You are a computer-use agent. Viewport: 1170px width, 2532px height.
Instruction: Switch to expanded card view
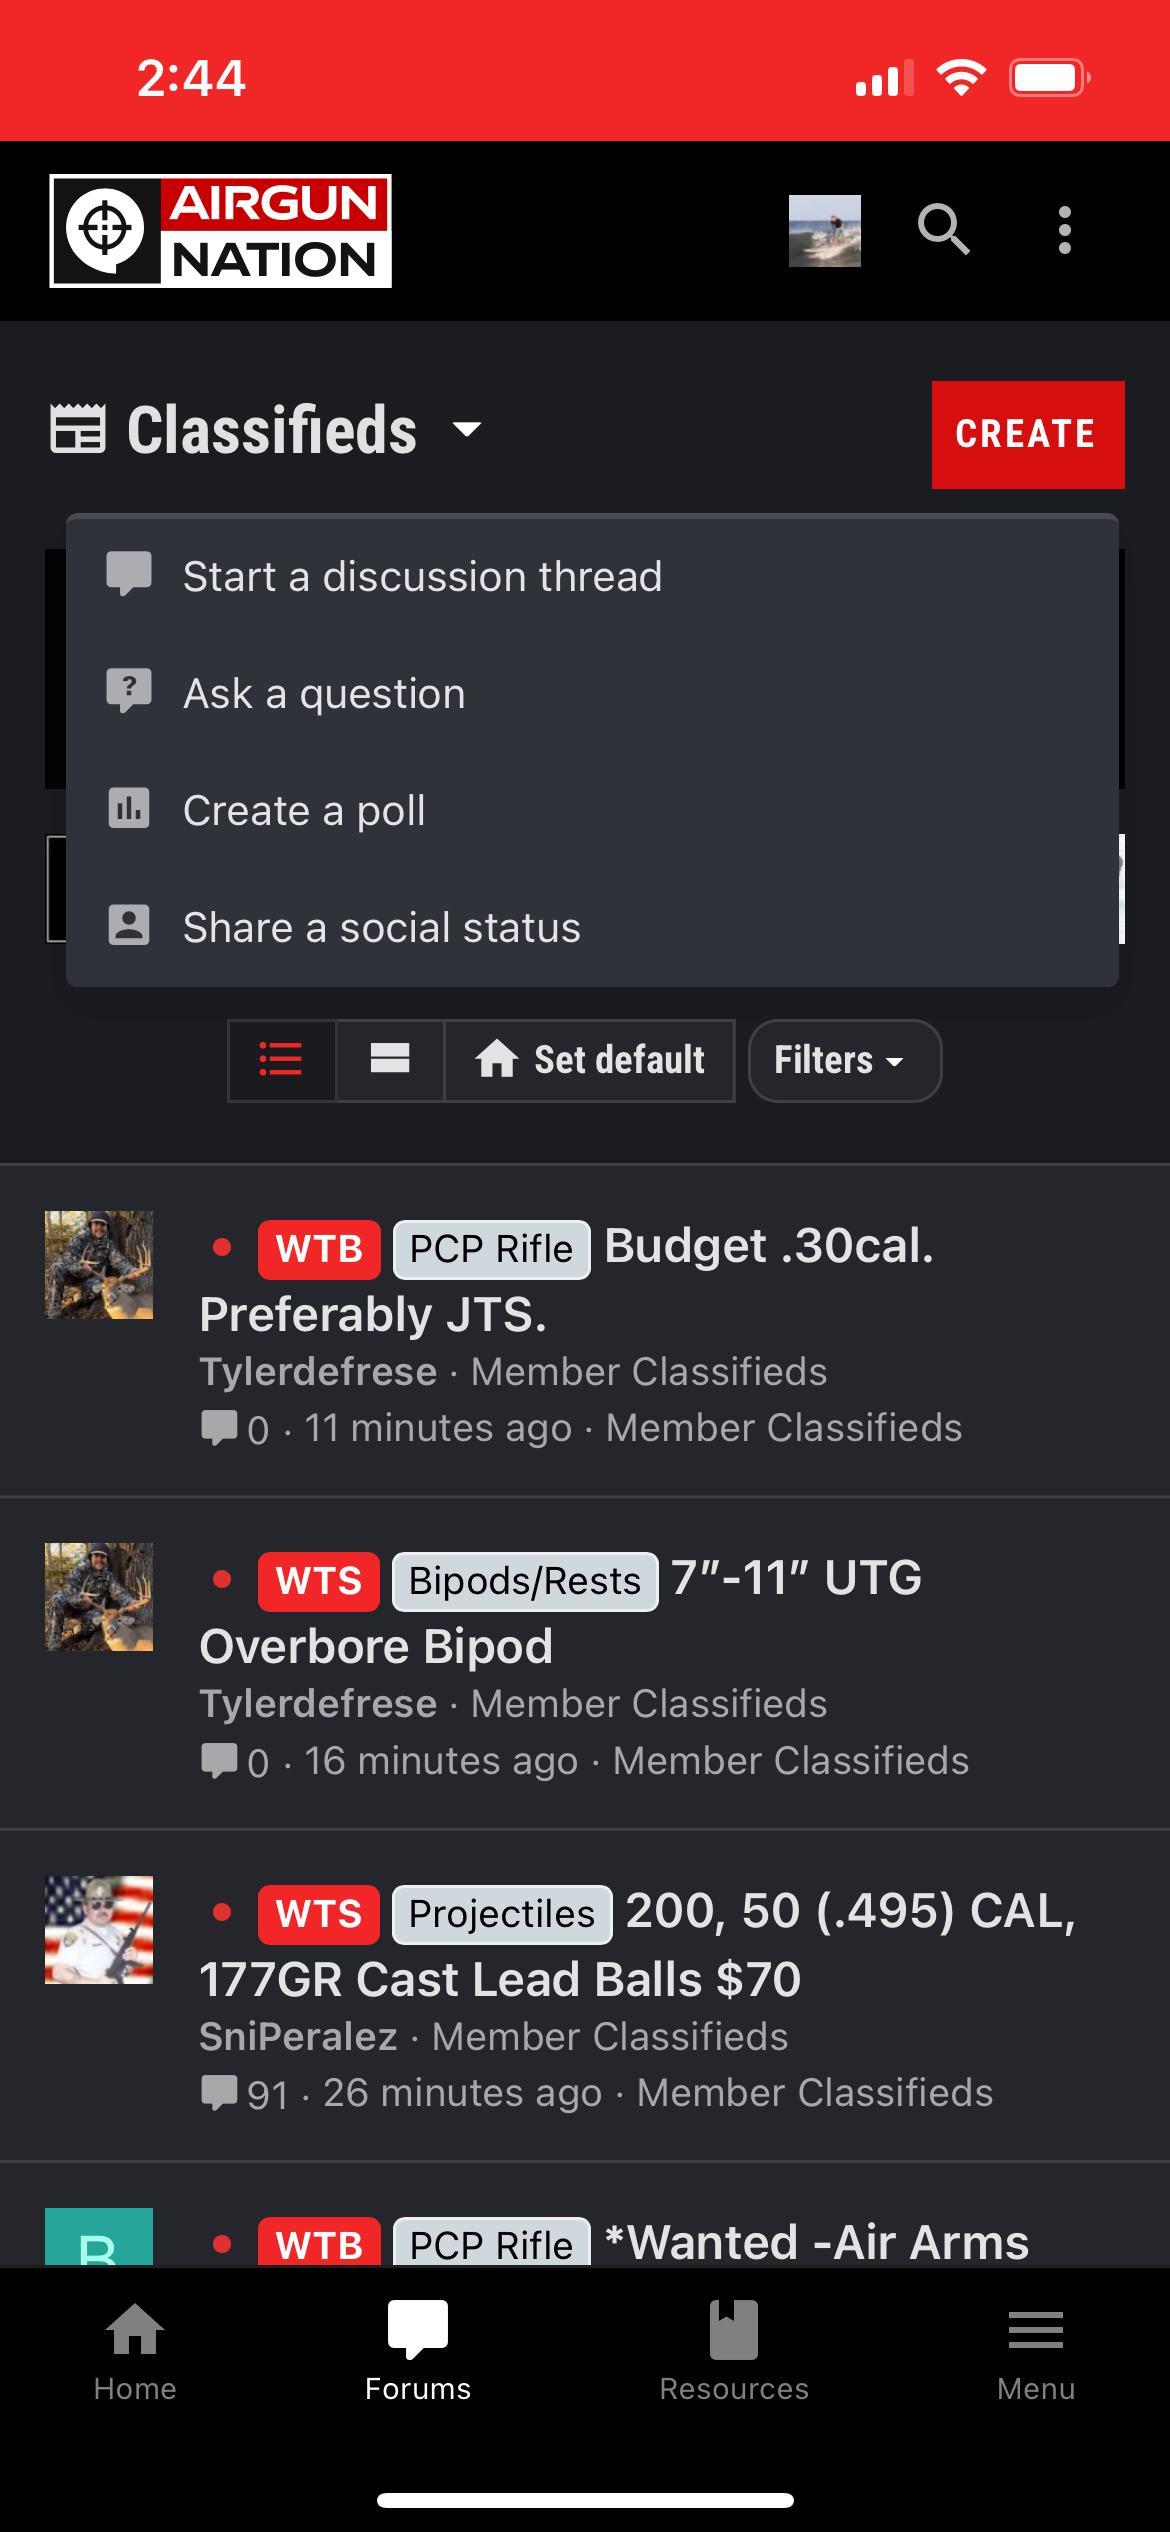click(390, 1060)
